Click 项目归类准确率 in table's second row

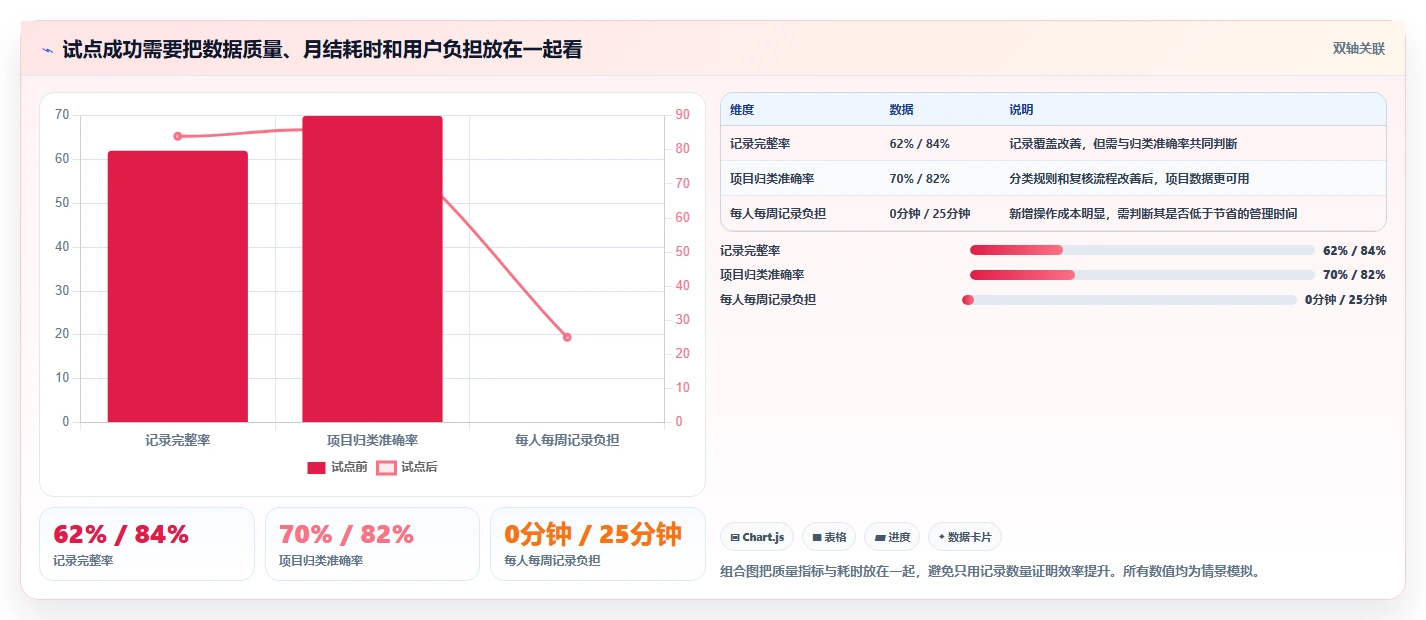point(772,179)
